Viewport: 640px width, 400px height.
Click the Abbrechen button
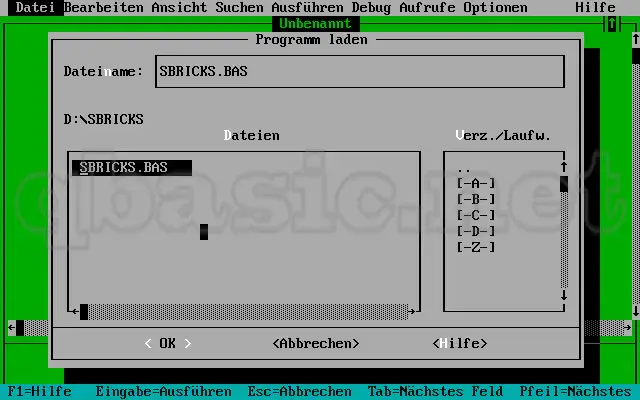316,343
